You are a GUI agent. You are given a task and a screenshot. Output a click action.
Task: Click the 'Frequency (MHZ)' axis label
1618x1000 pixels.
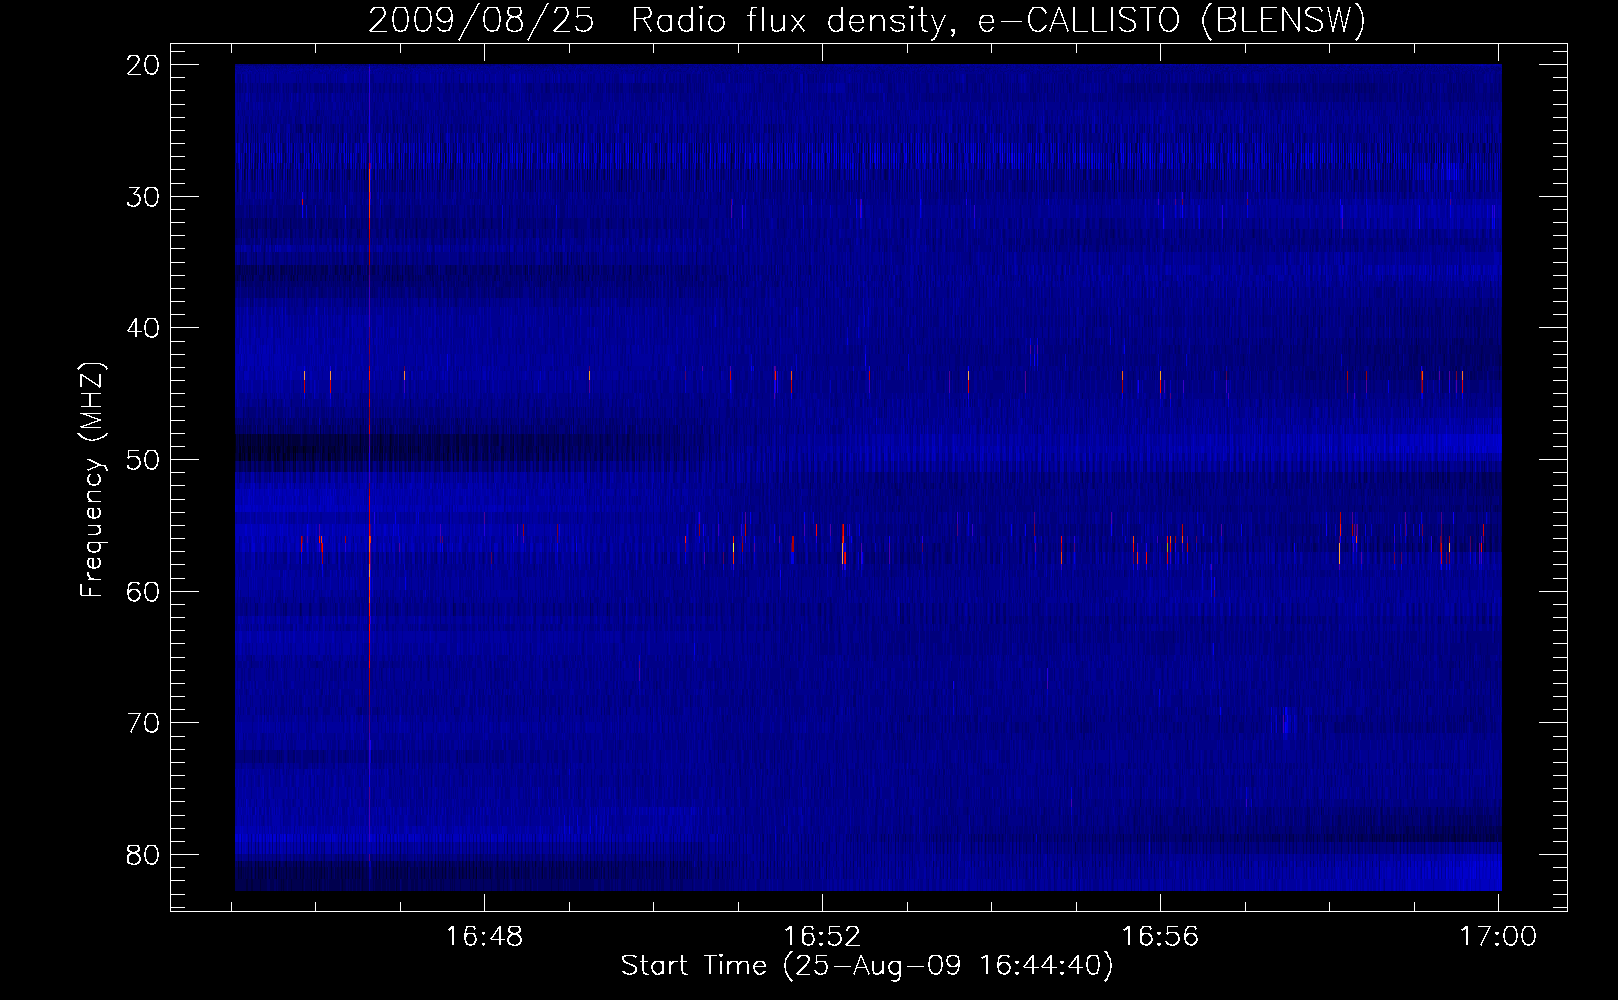(x=92, y=480)
